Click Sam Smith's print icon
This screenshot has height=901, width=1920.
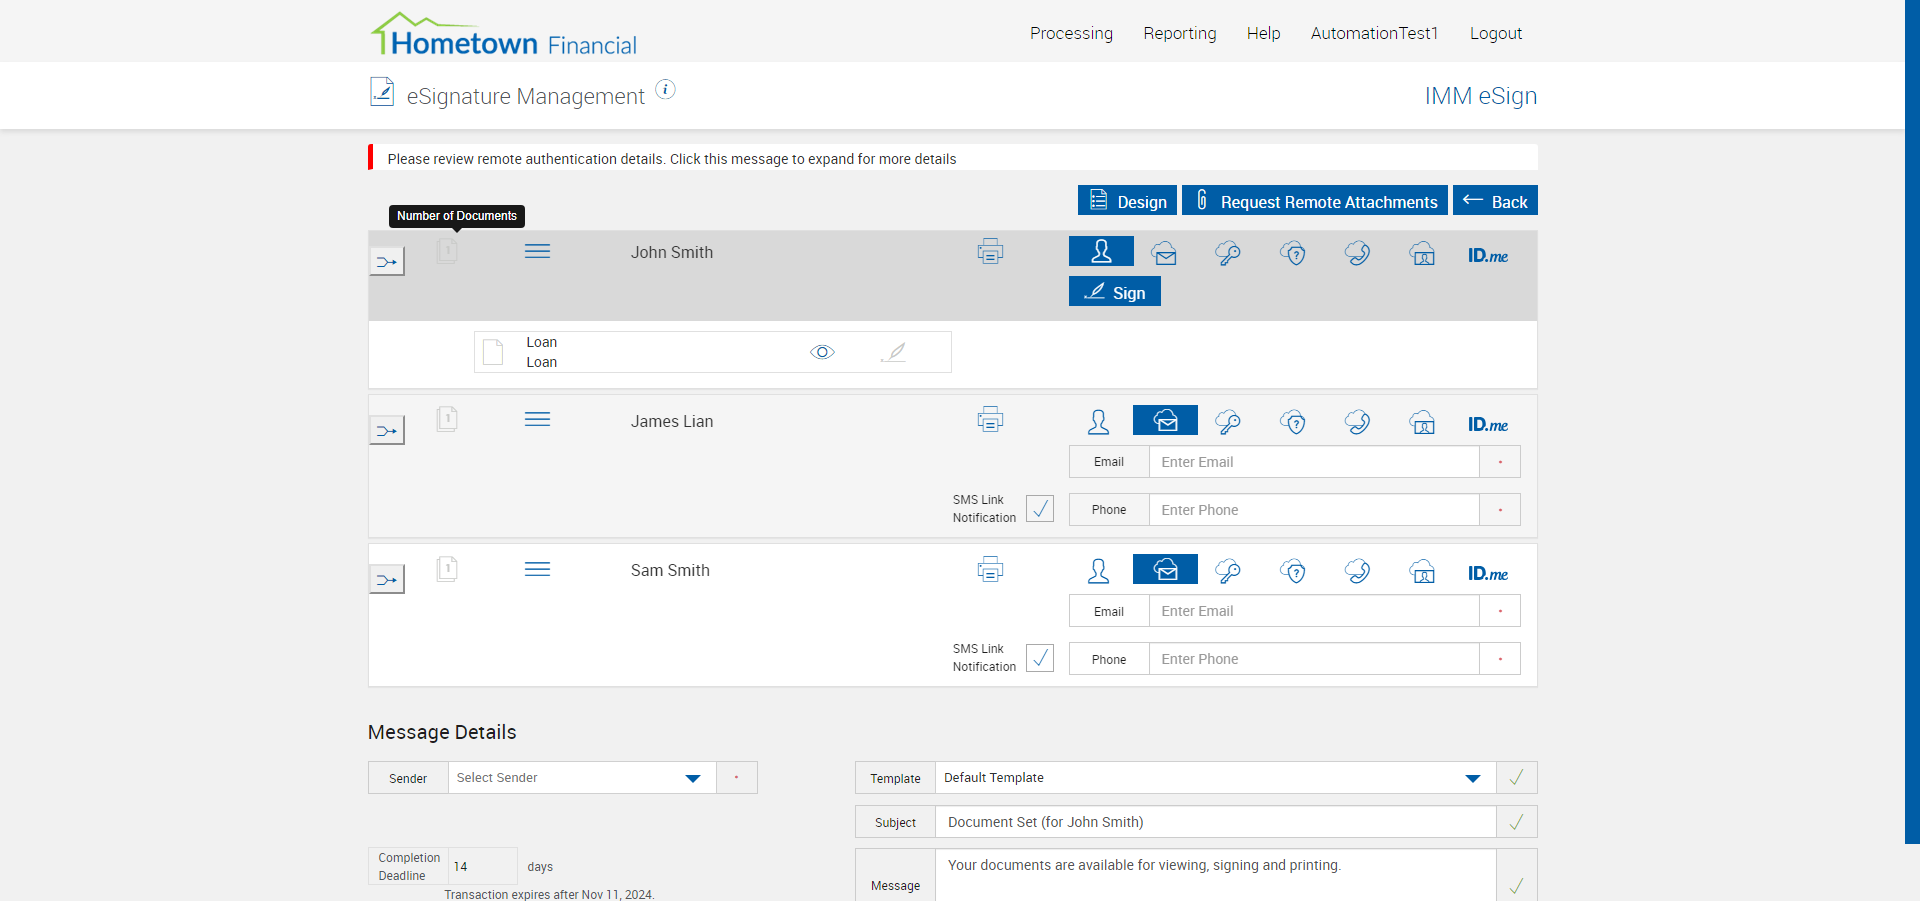(x=990, y=569)
